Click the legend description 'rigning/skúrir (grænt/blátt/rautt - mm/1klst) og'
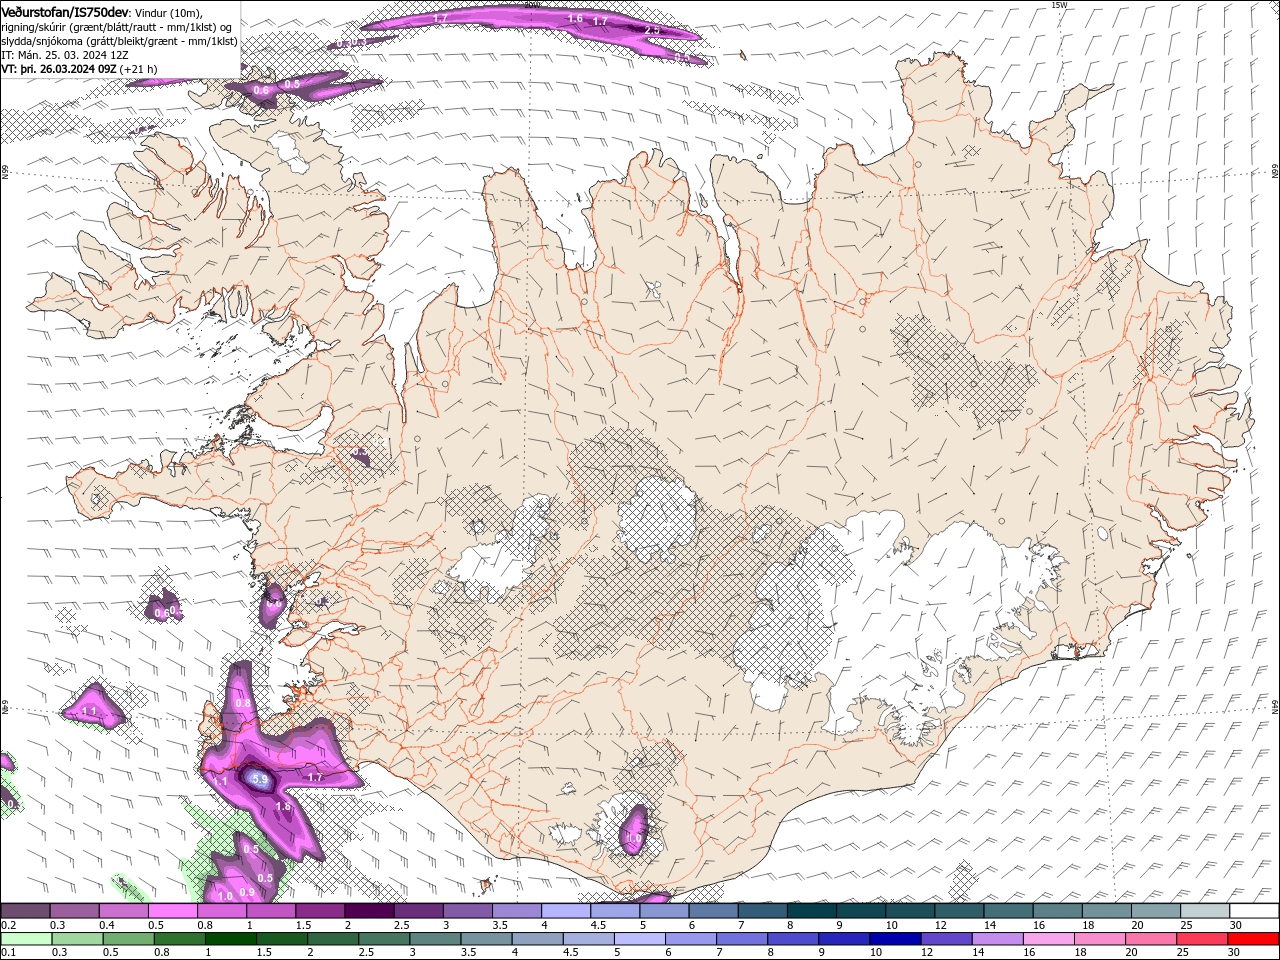The width and height of the screenshot is (1280, 960). click(x=118, y=27)
